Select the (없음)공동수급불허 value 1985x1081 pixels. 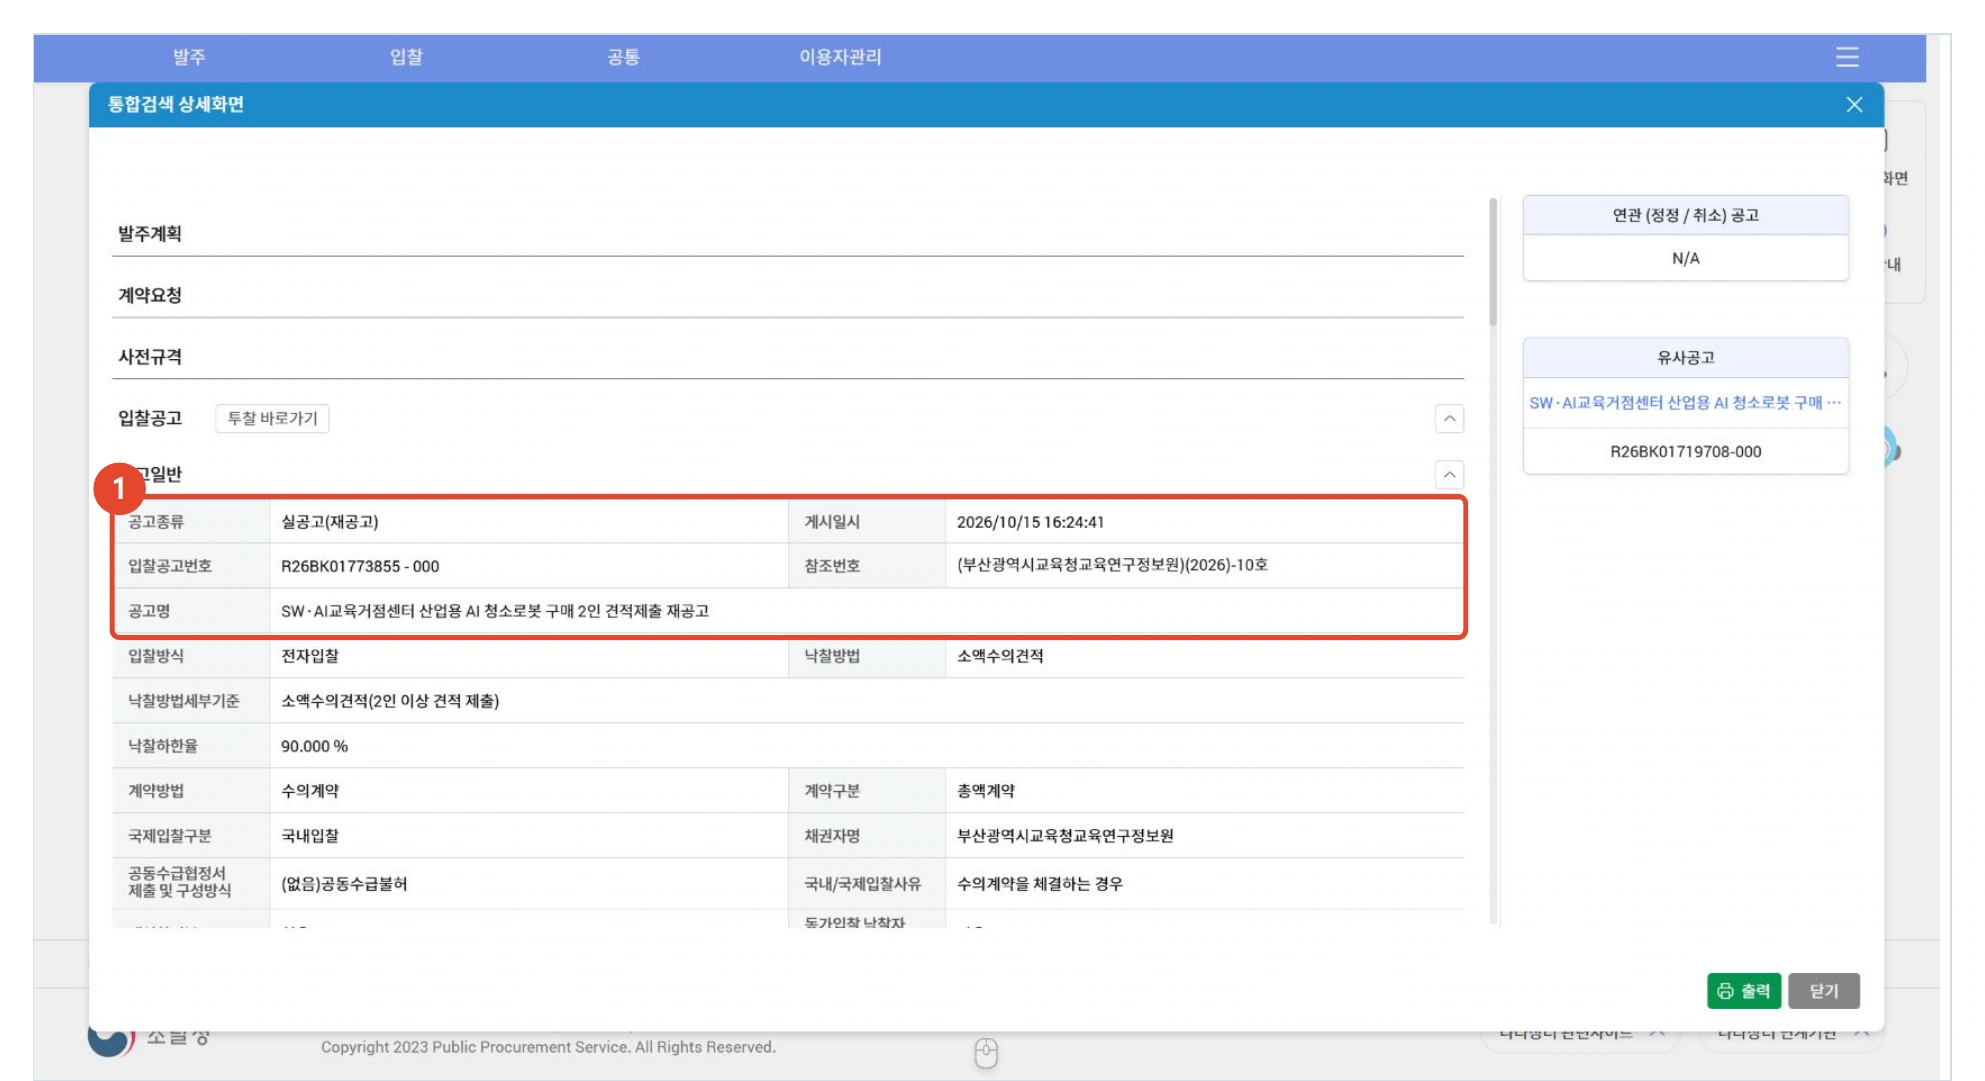click(344, 884)
